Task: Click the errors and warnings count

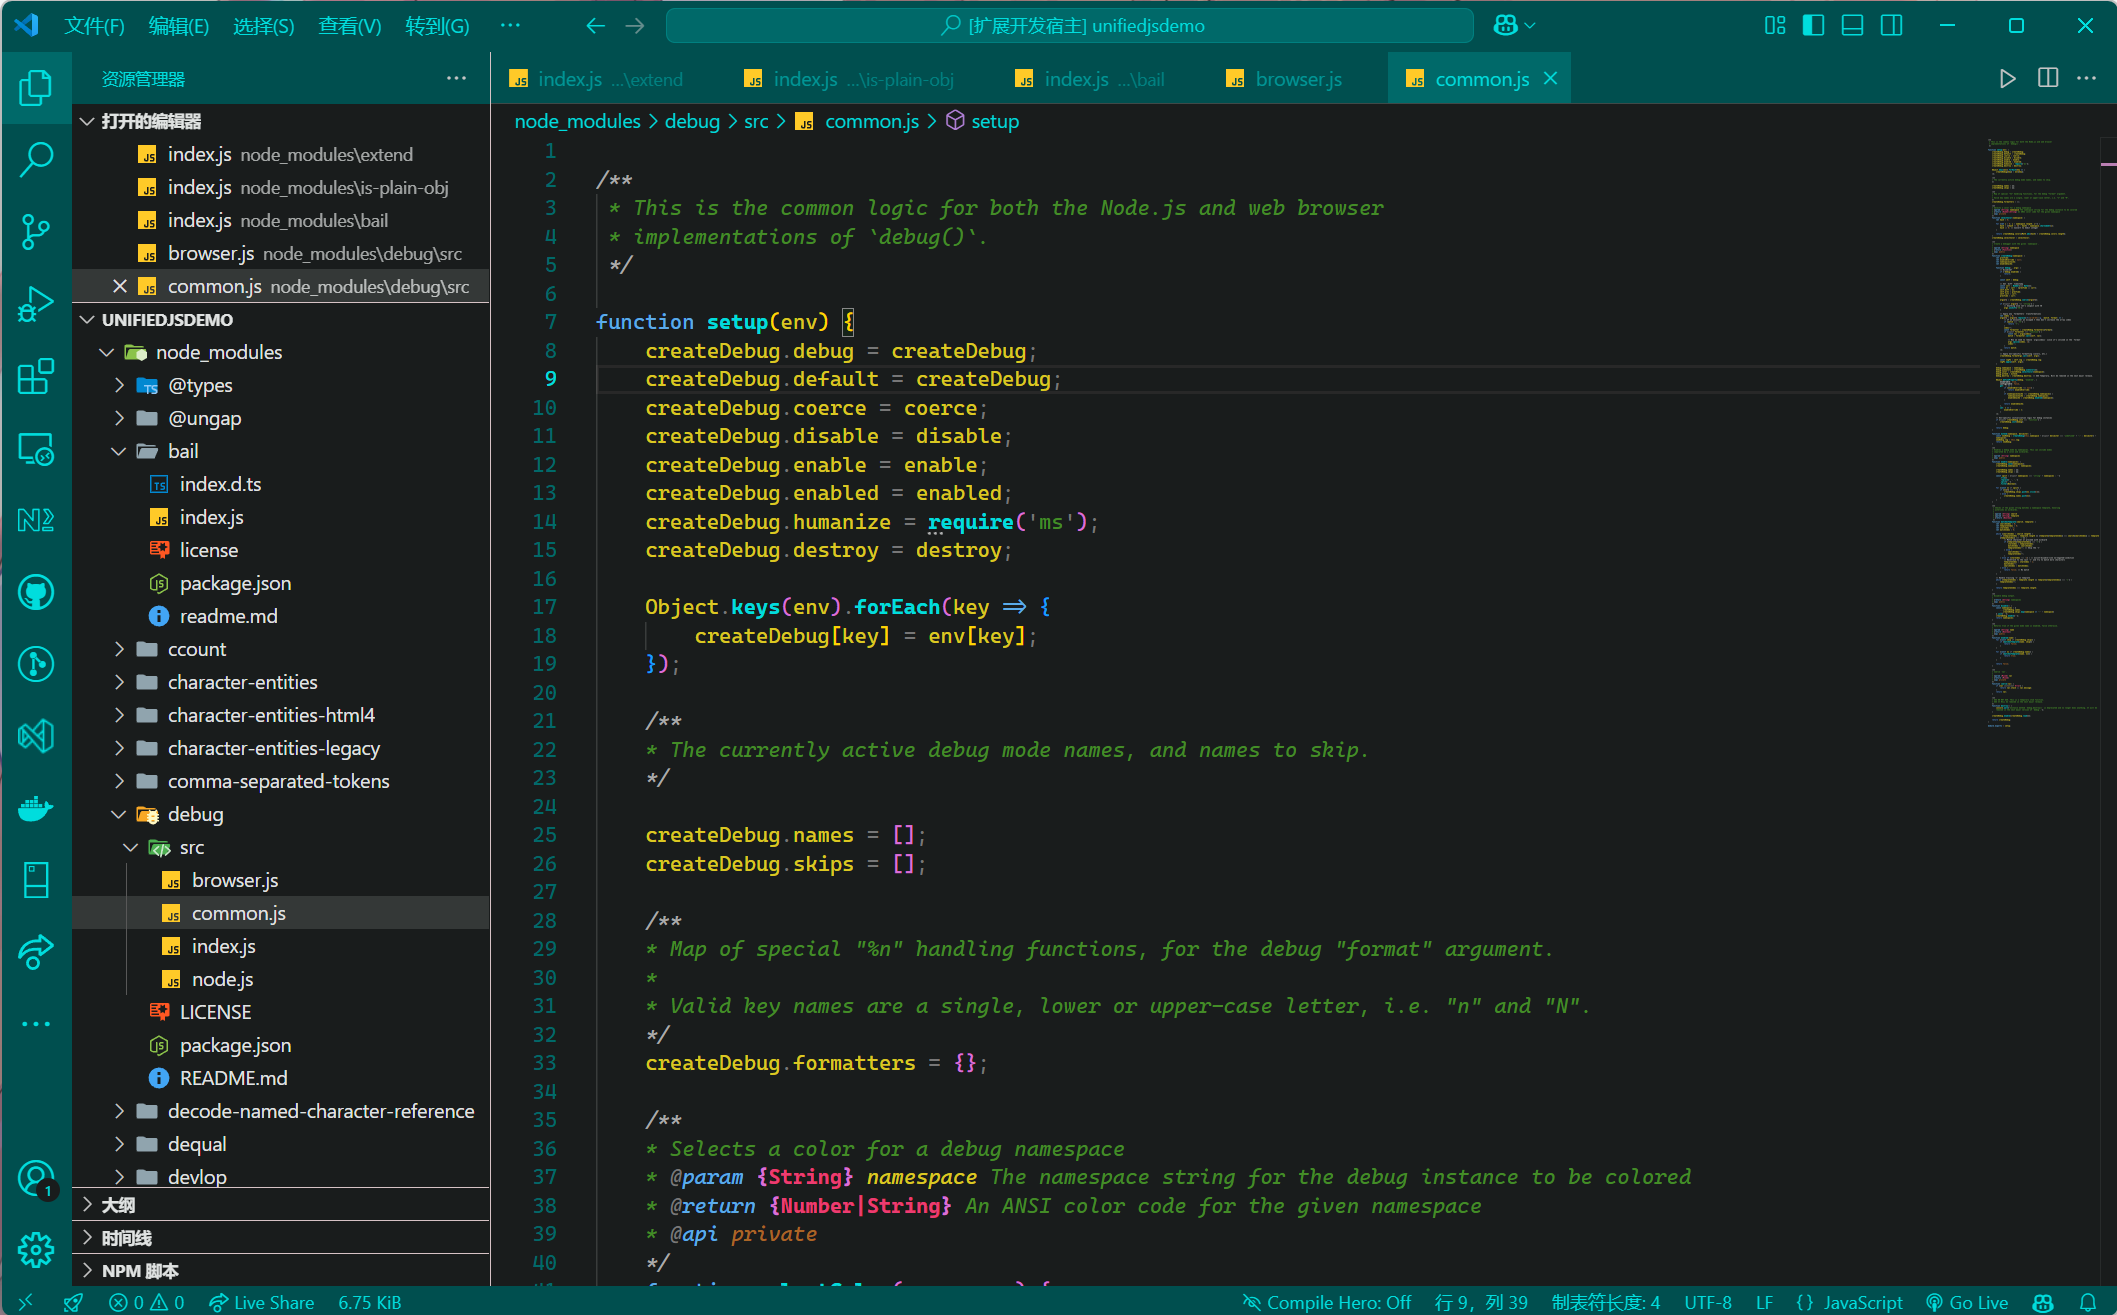Action: pos(147,1302)
